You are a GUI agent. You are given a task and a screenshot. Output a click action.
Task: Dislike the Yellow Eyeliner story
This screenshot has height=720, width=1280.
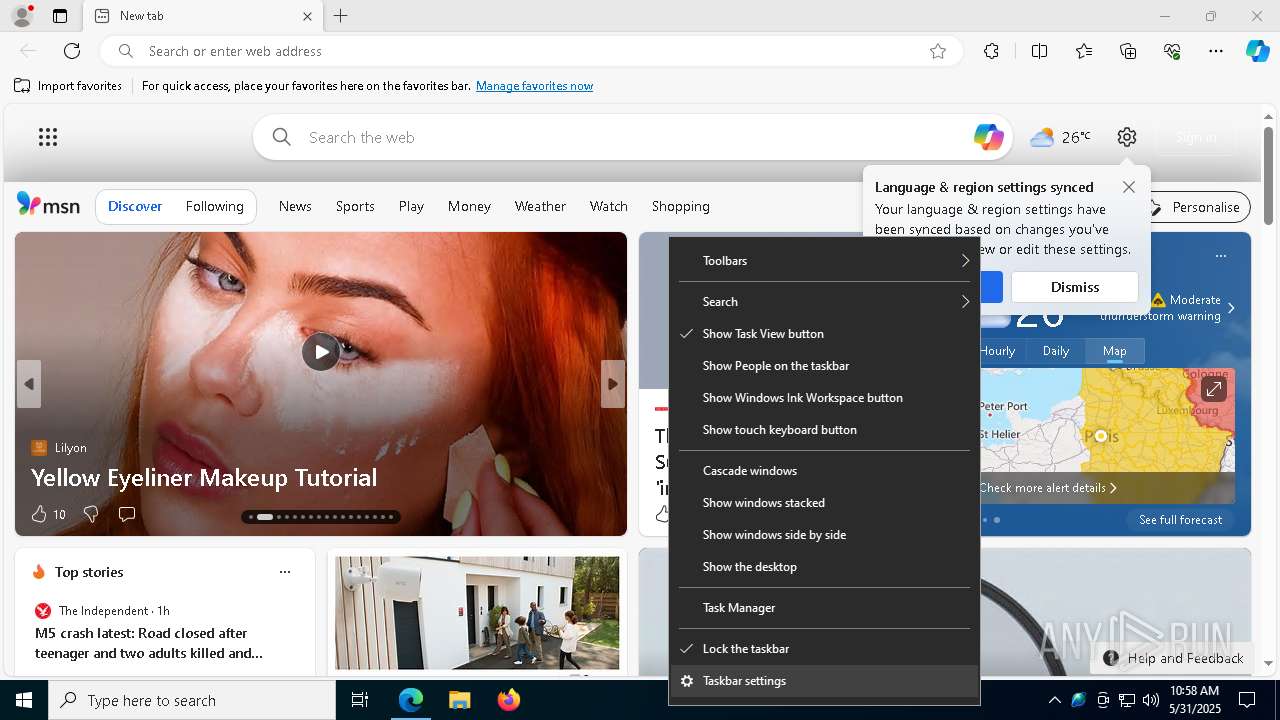tap(91, 514)
